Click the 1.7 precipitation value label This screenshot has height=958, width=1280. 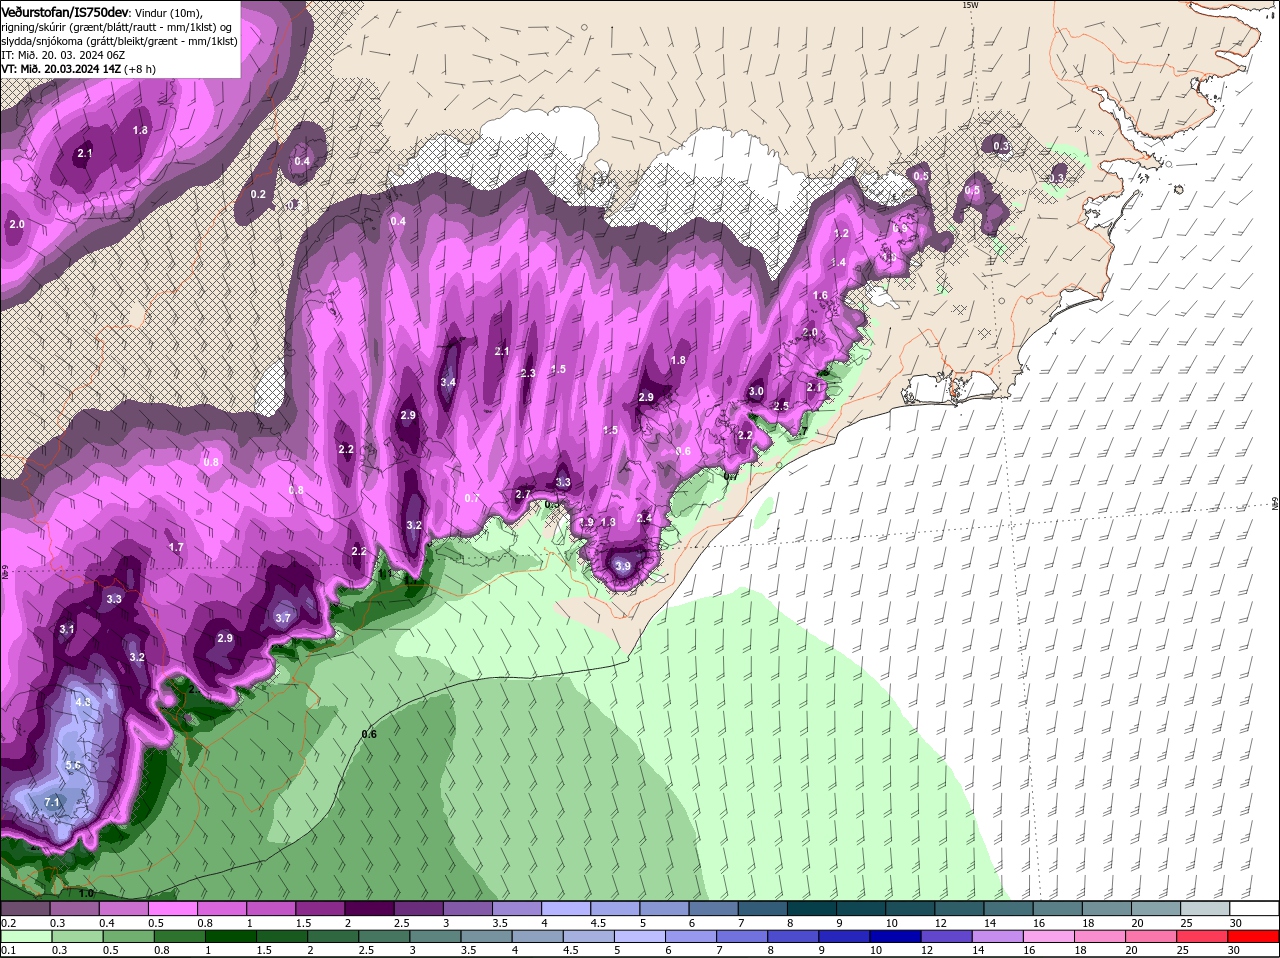pyautogui.click(x=176, y=547)
